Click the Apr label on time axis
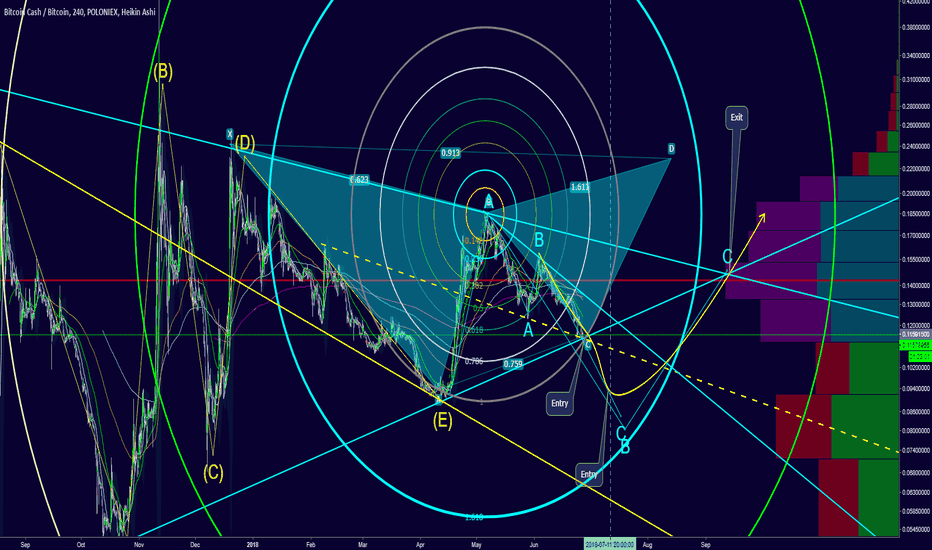Image resolution: width=932 pixels, height=550 pixels. pyautogui.click(x=420, y=544)
